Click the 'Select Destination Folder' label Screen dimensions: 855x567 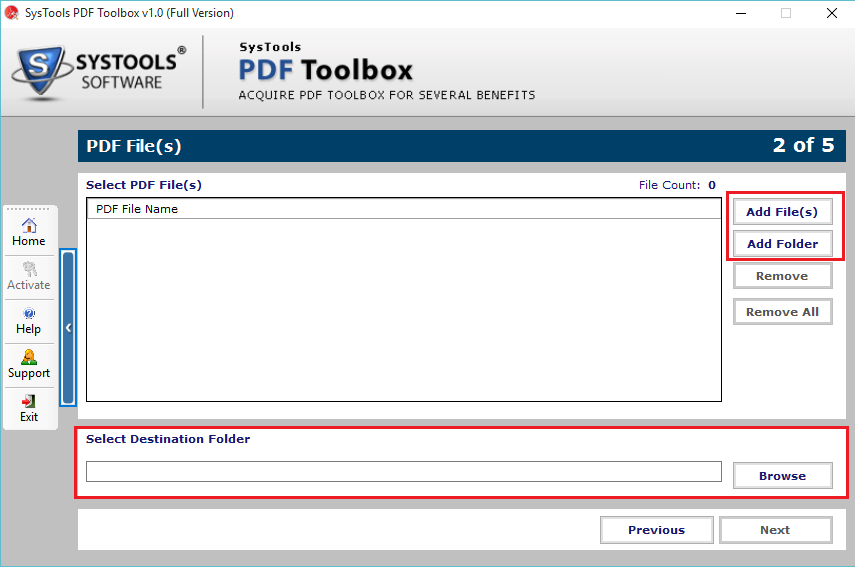tap(168, 439)
